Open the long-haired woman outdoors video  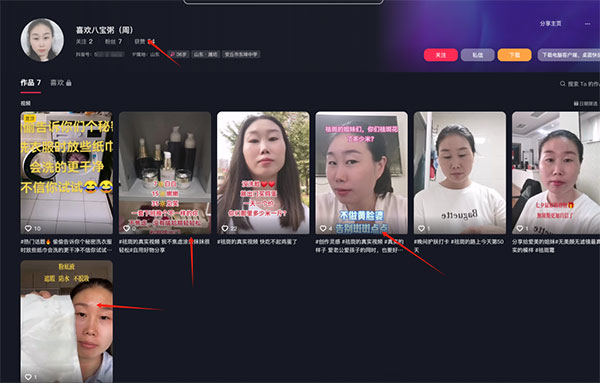click(x=263, y=173)
